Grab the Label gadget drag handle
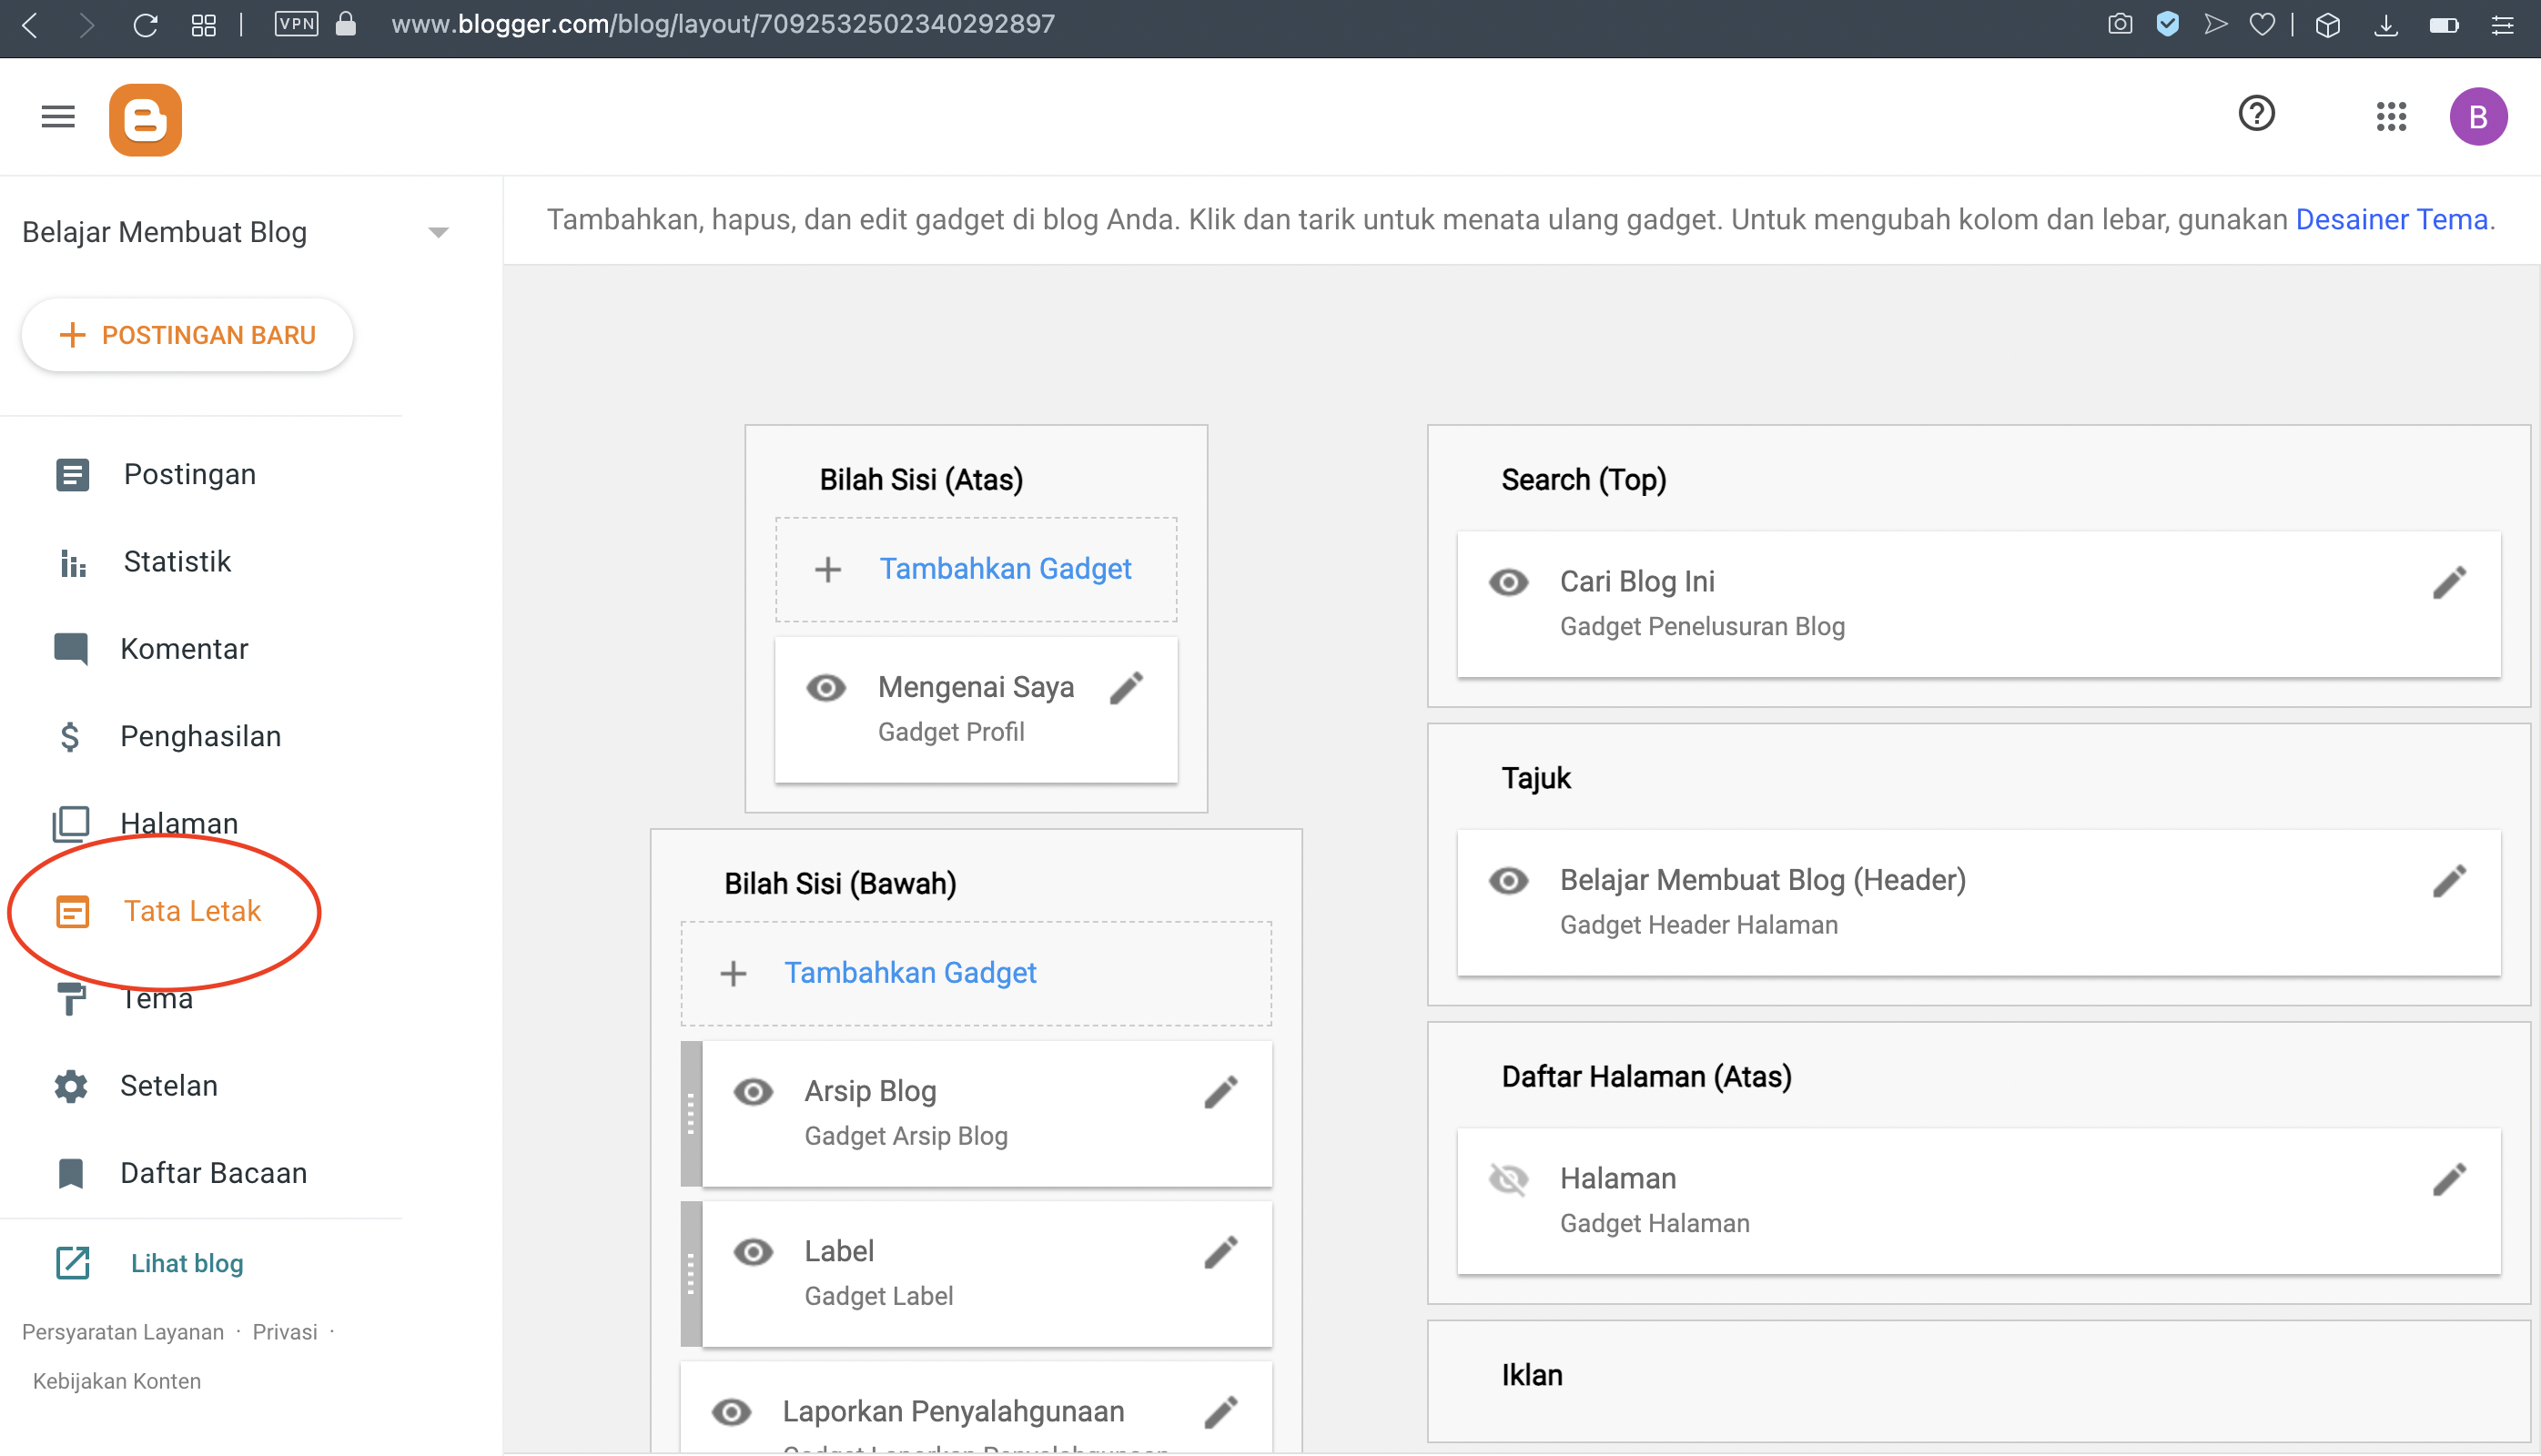The width and height of the screenshot is (2541, 1456). point(691,1274)
